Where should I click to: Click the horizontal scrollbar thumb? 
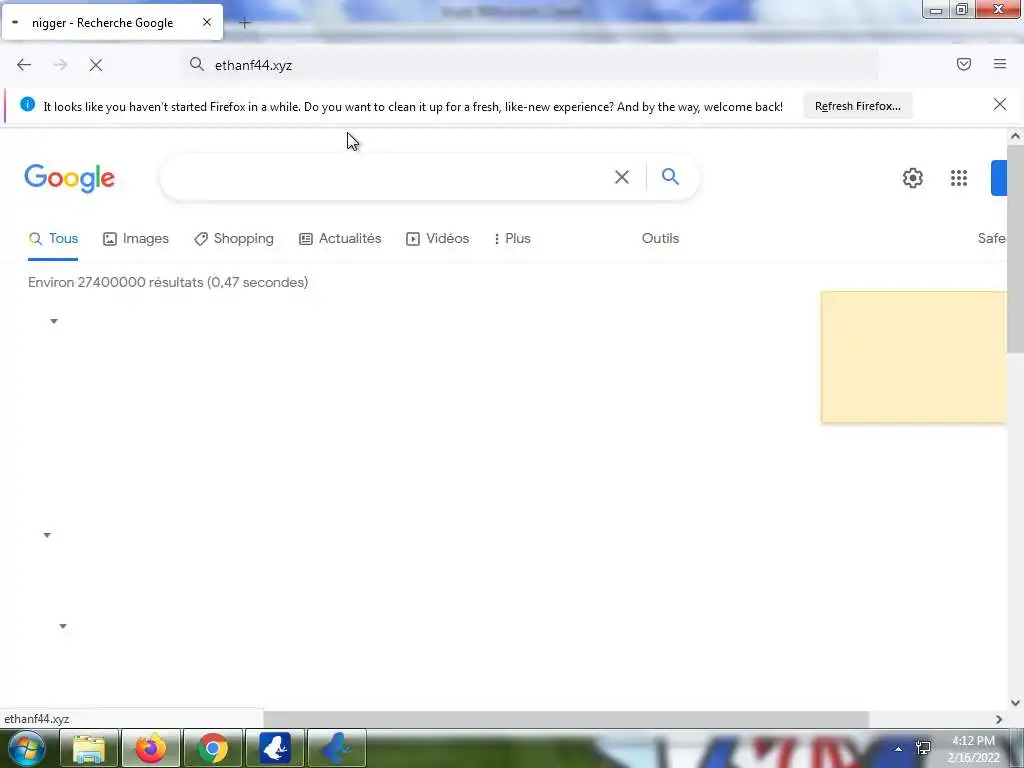[x=566, y=719]
